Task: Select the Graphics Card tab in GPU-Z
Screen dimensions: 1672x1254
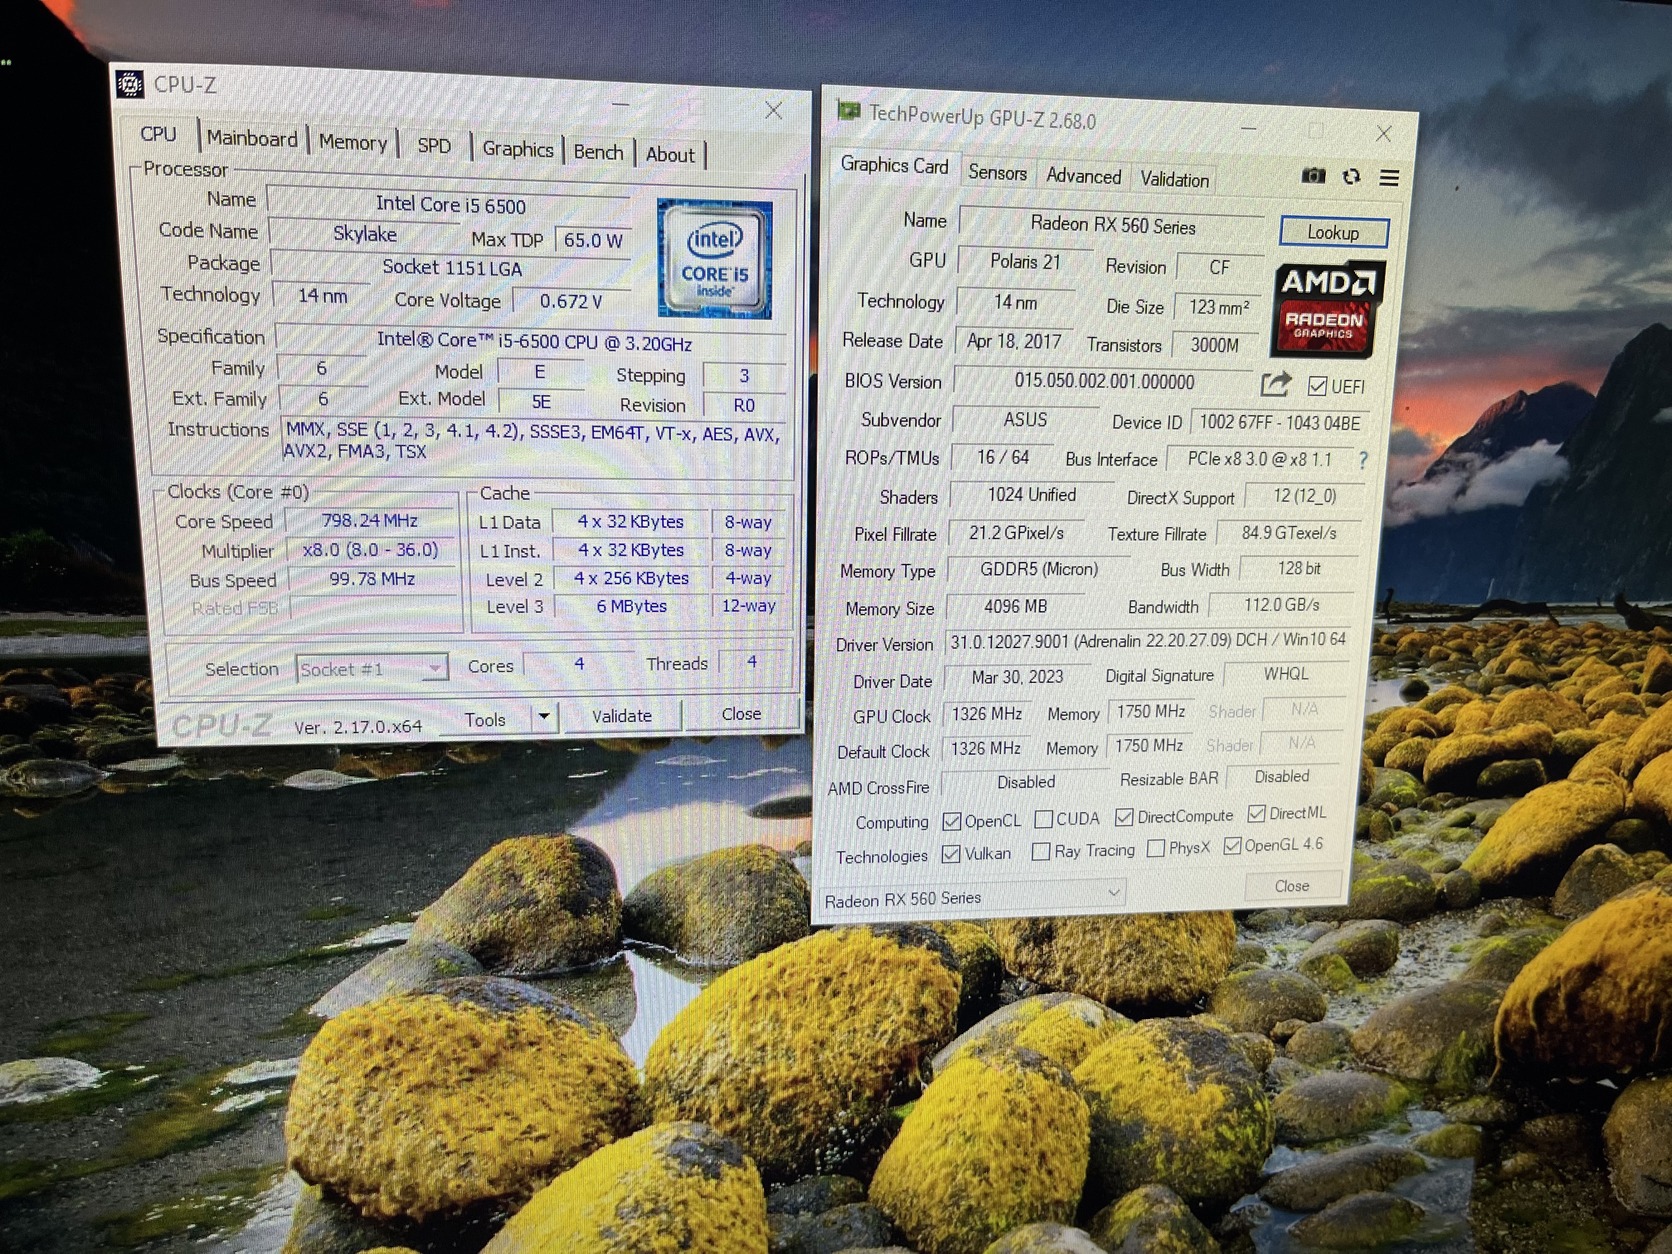Action: tap(894, 166)
